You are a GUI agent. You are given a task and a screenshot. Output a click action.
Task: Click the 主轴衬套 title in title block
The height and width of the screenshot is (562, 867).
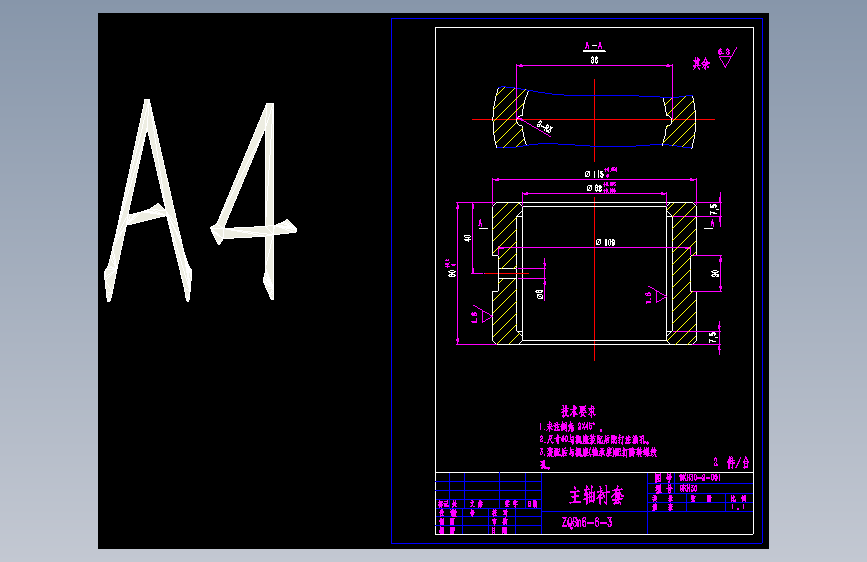click(x=597, y=495)
